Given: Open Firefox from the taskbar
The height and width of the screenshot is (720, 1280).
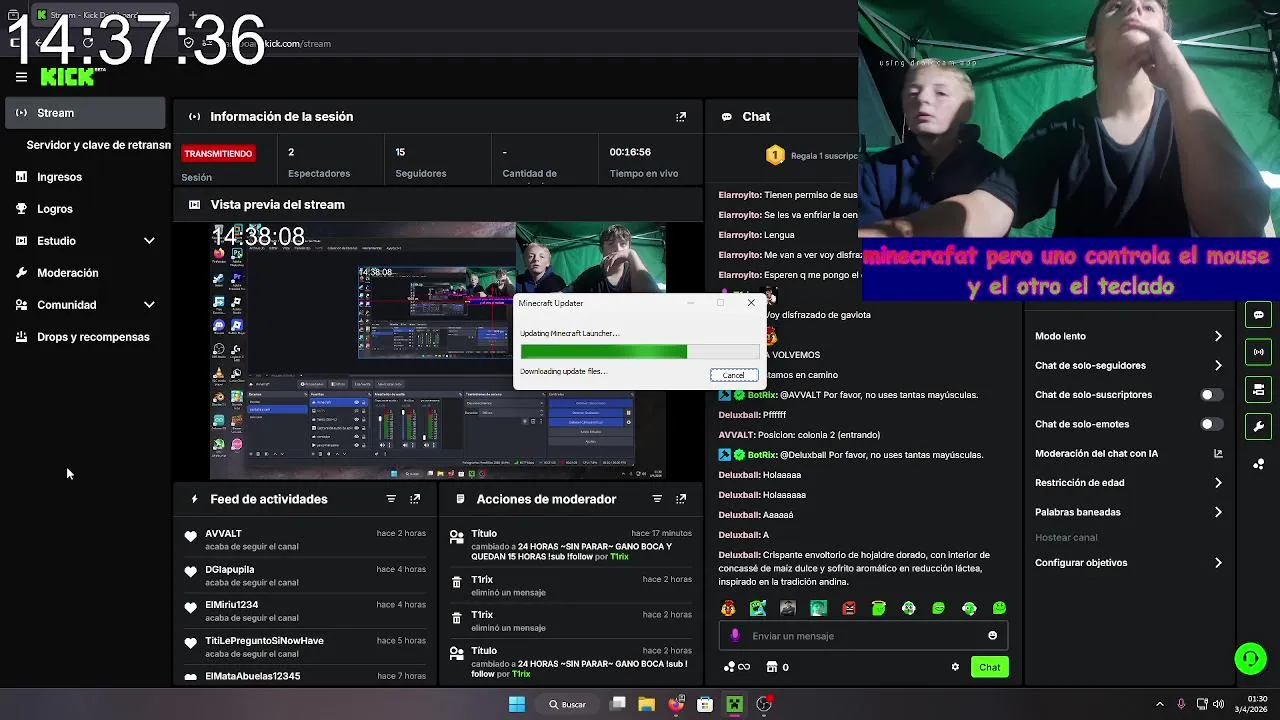Looking at the screenshot, I should (676, 704).
